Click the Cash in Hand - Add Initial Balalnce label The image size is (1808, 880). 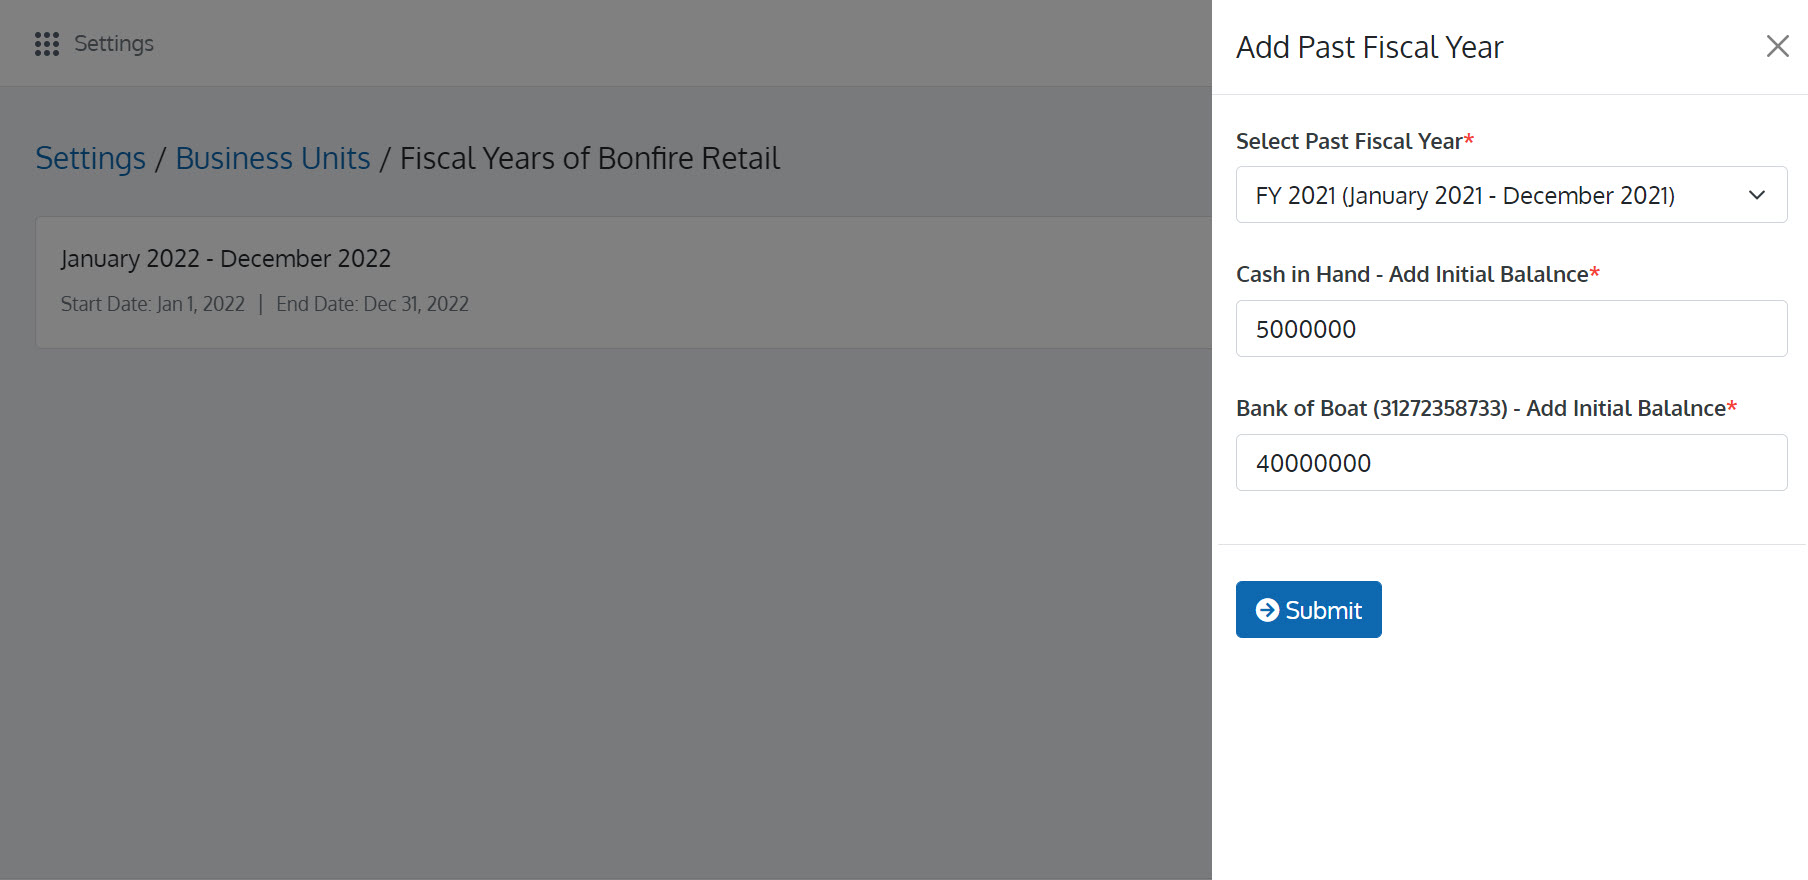tap(1418, 274)
